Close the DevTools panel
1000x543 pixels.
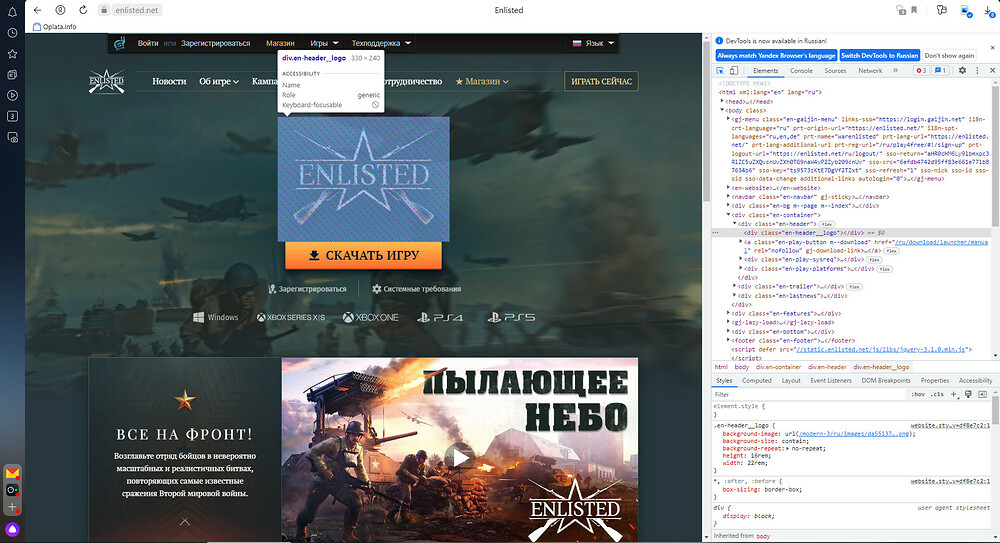coord(992,71)
